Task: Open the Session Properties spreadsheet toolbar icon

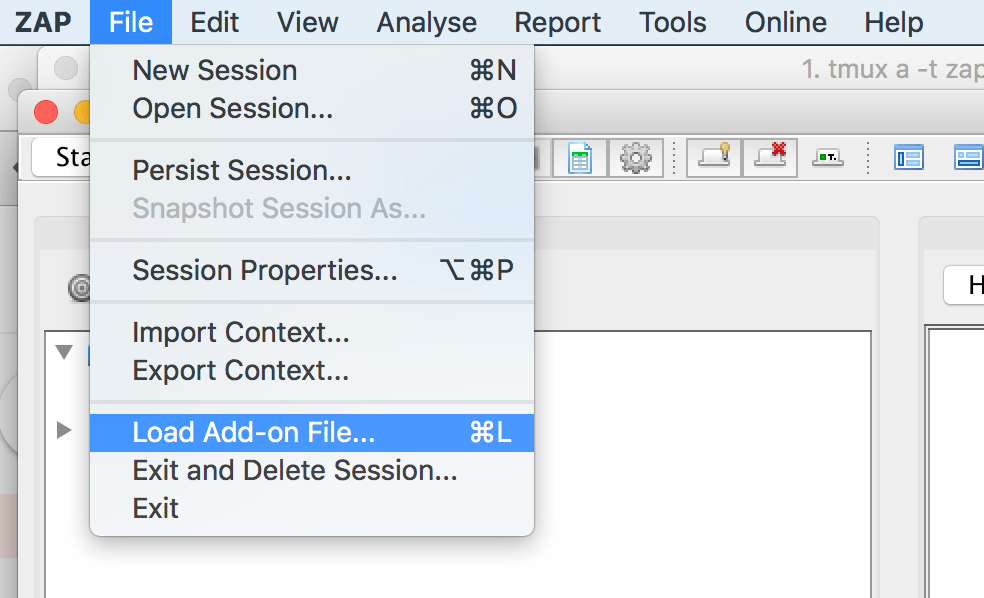Action: pyautogui.click(x=580, y=158)
